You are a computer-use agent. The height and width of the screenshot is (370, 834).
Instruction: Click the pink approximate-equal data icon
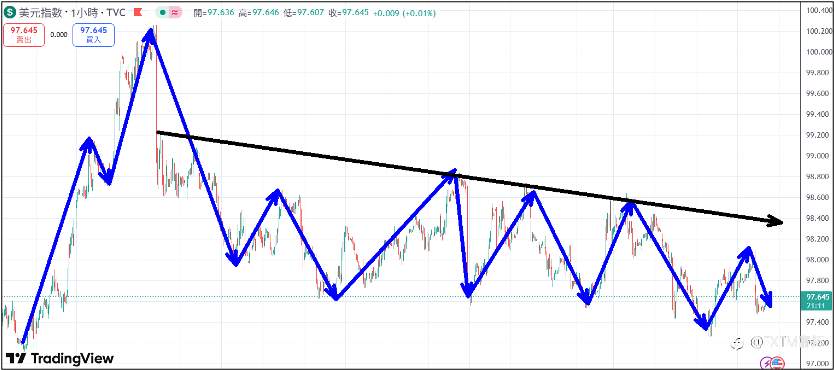click(x=174, y=13)
